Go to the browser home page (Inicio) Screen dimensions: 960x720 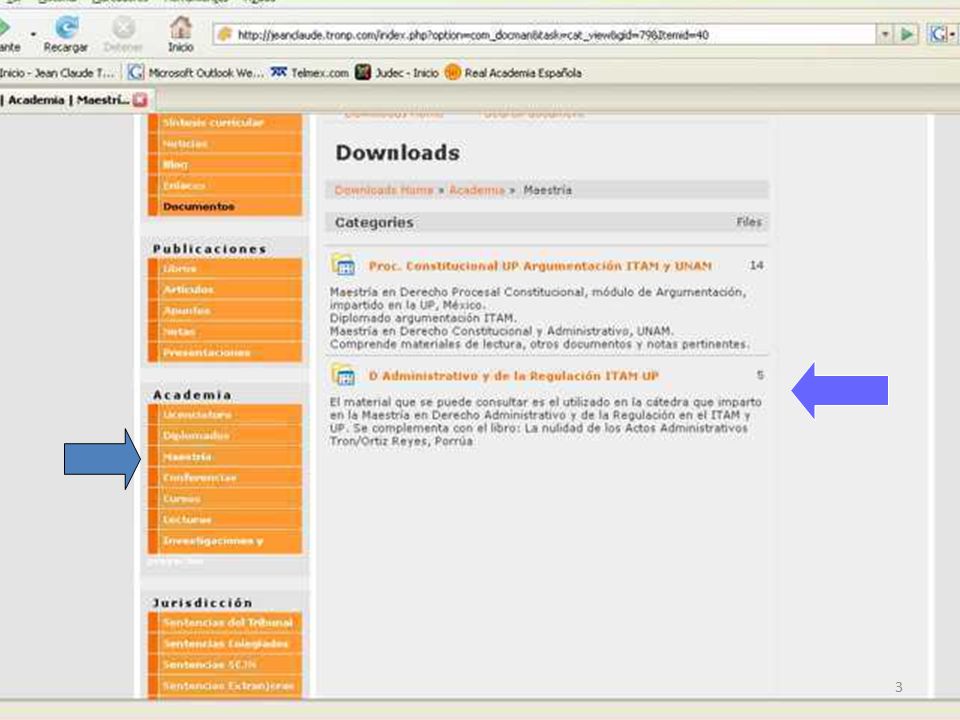pyautogui.click(x=181, y=34)
